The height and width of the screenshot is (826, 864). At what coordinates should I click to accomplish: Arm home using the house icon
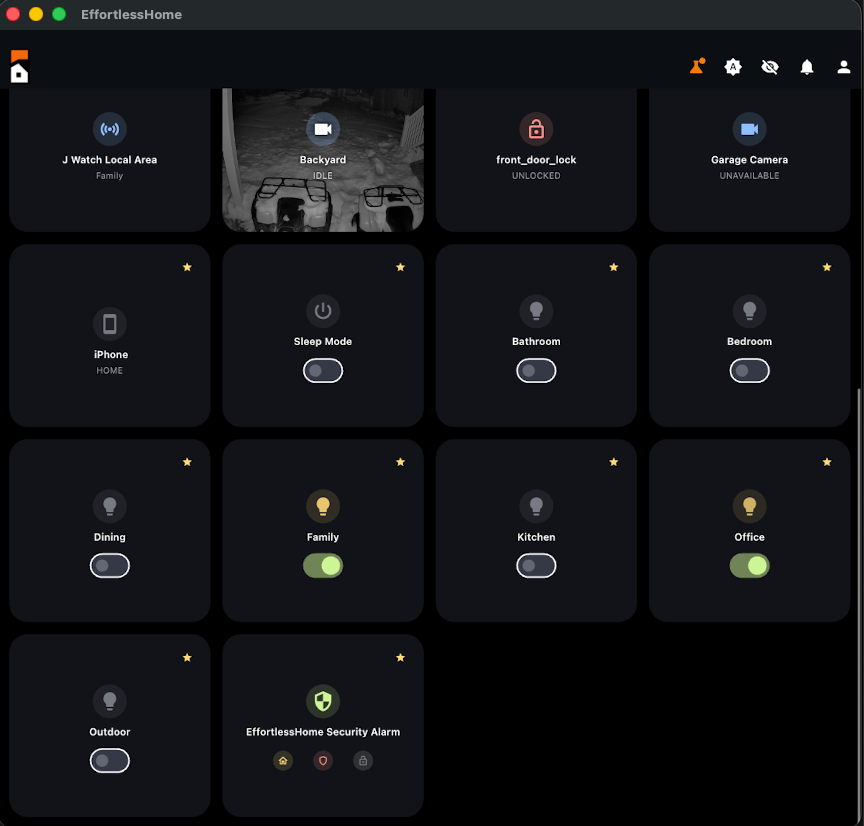click(283, 760)
